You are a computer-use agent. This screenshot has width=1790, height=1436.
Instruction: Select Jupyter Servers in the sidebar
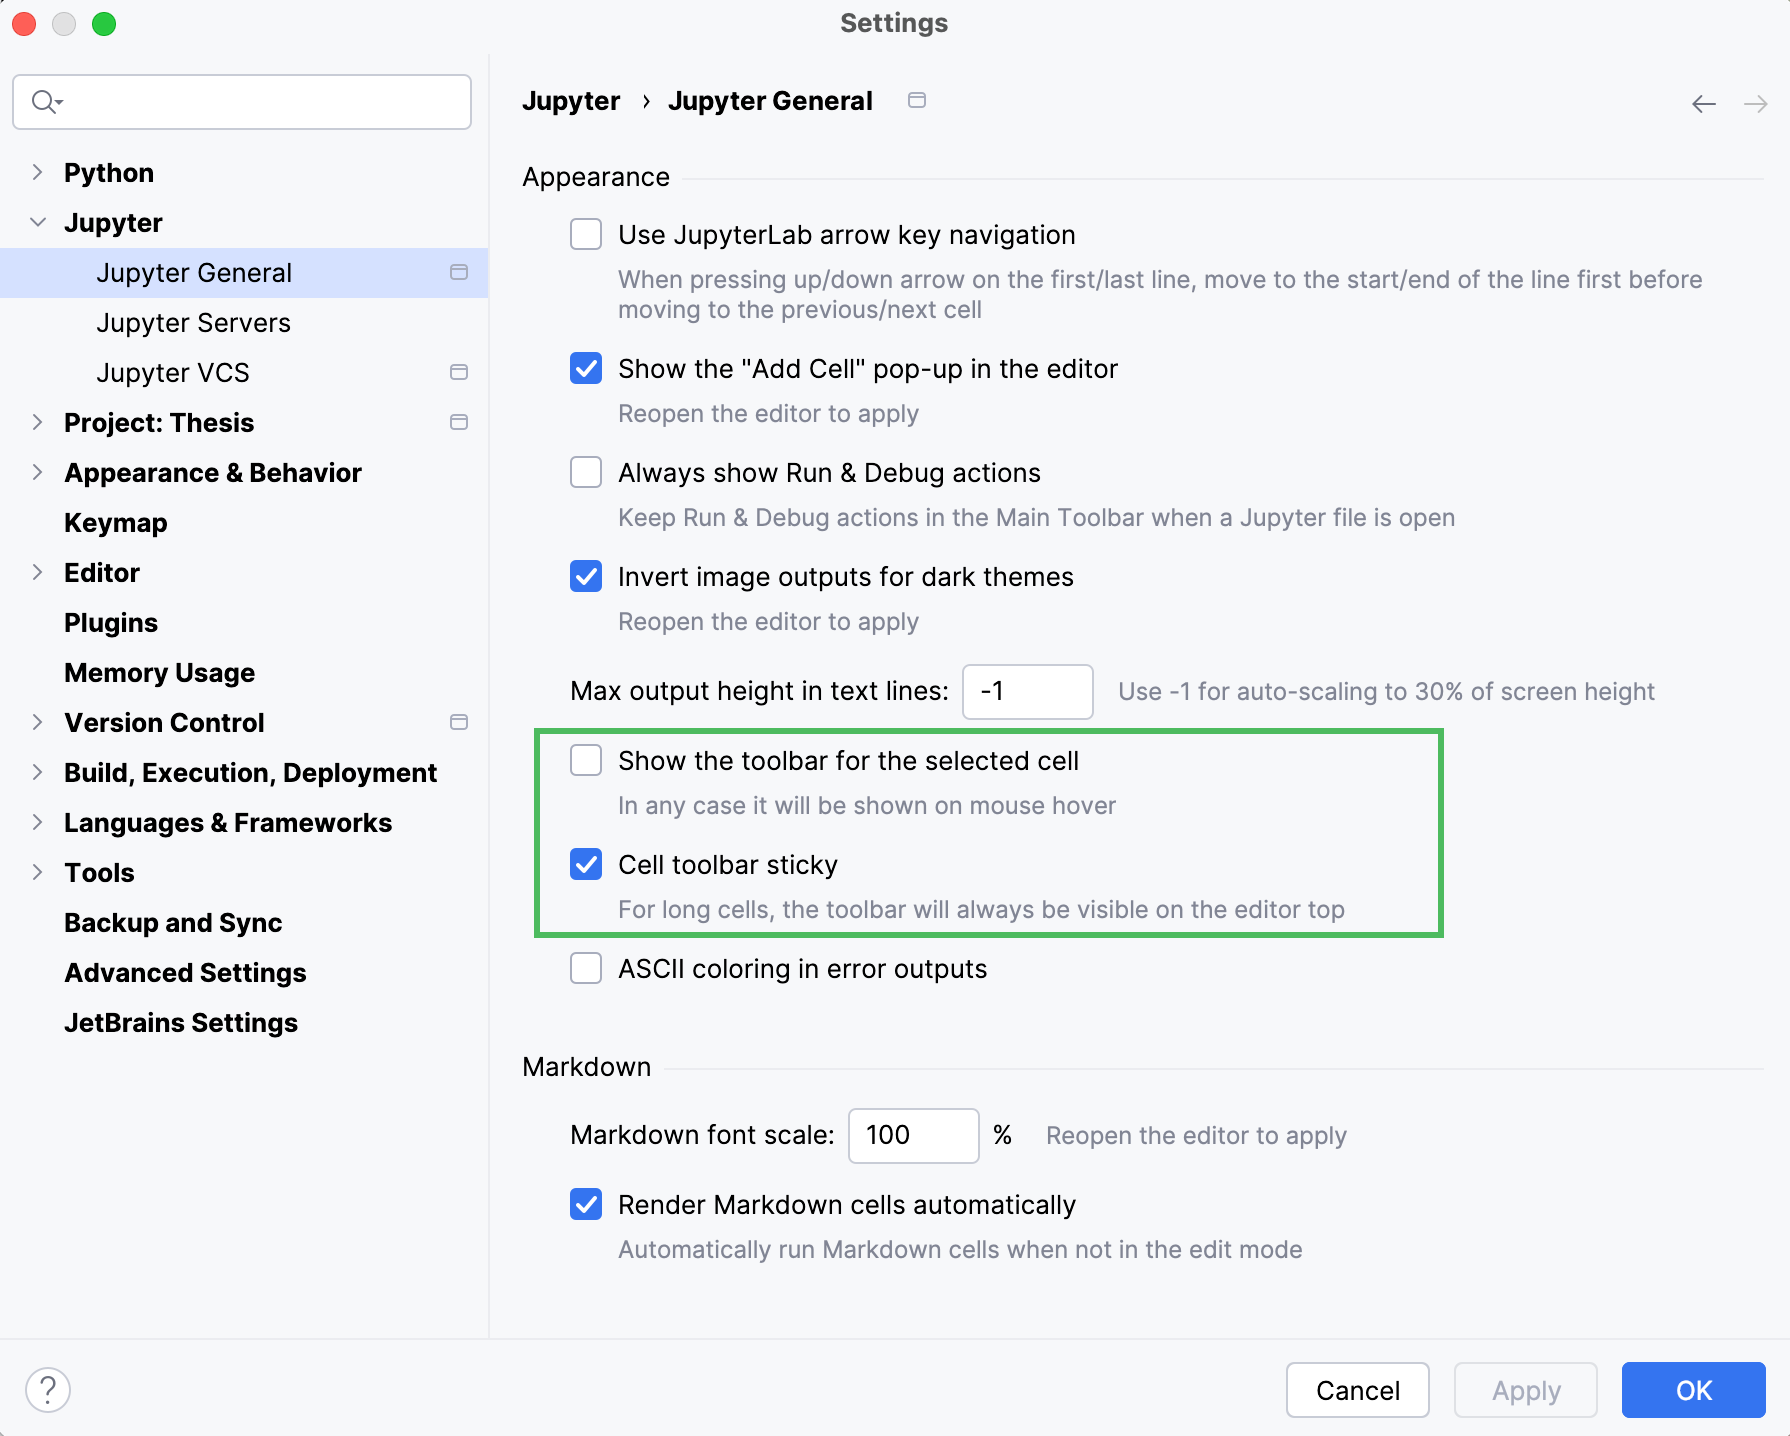point(194,322)
